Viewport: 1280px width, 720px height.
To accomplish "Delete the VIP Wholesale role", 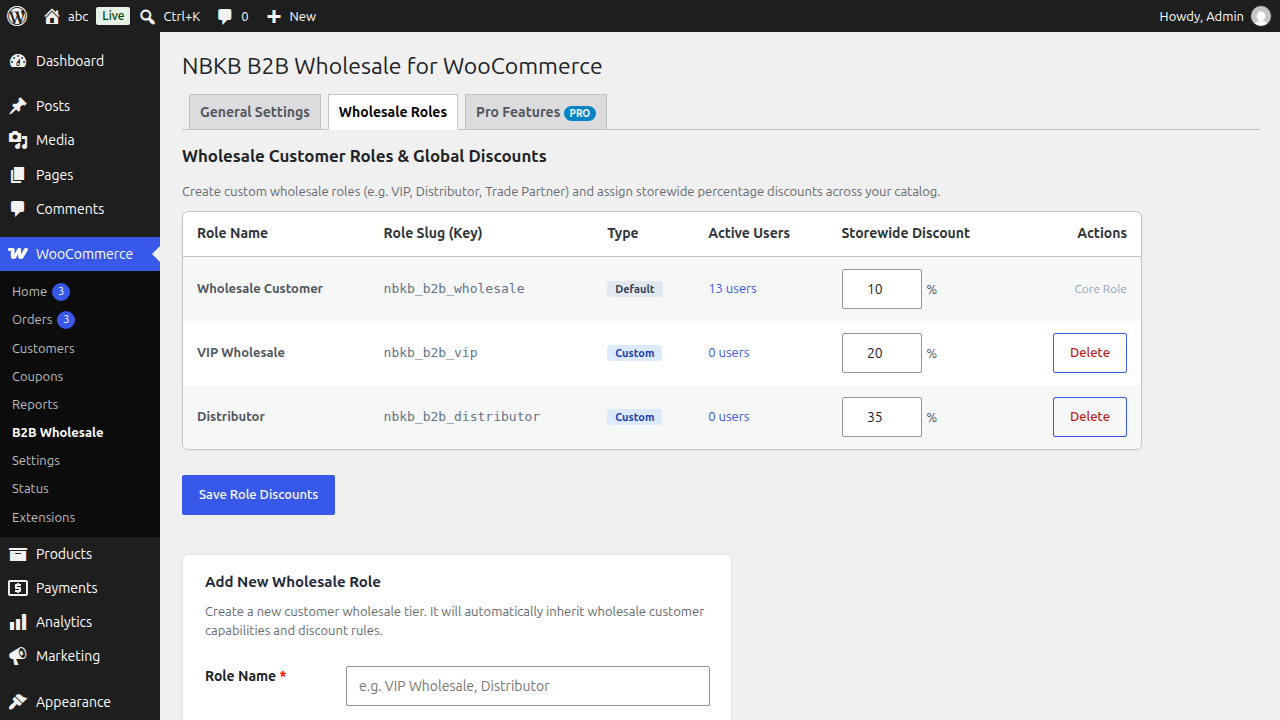I will point(1090,353).
